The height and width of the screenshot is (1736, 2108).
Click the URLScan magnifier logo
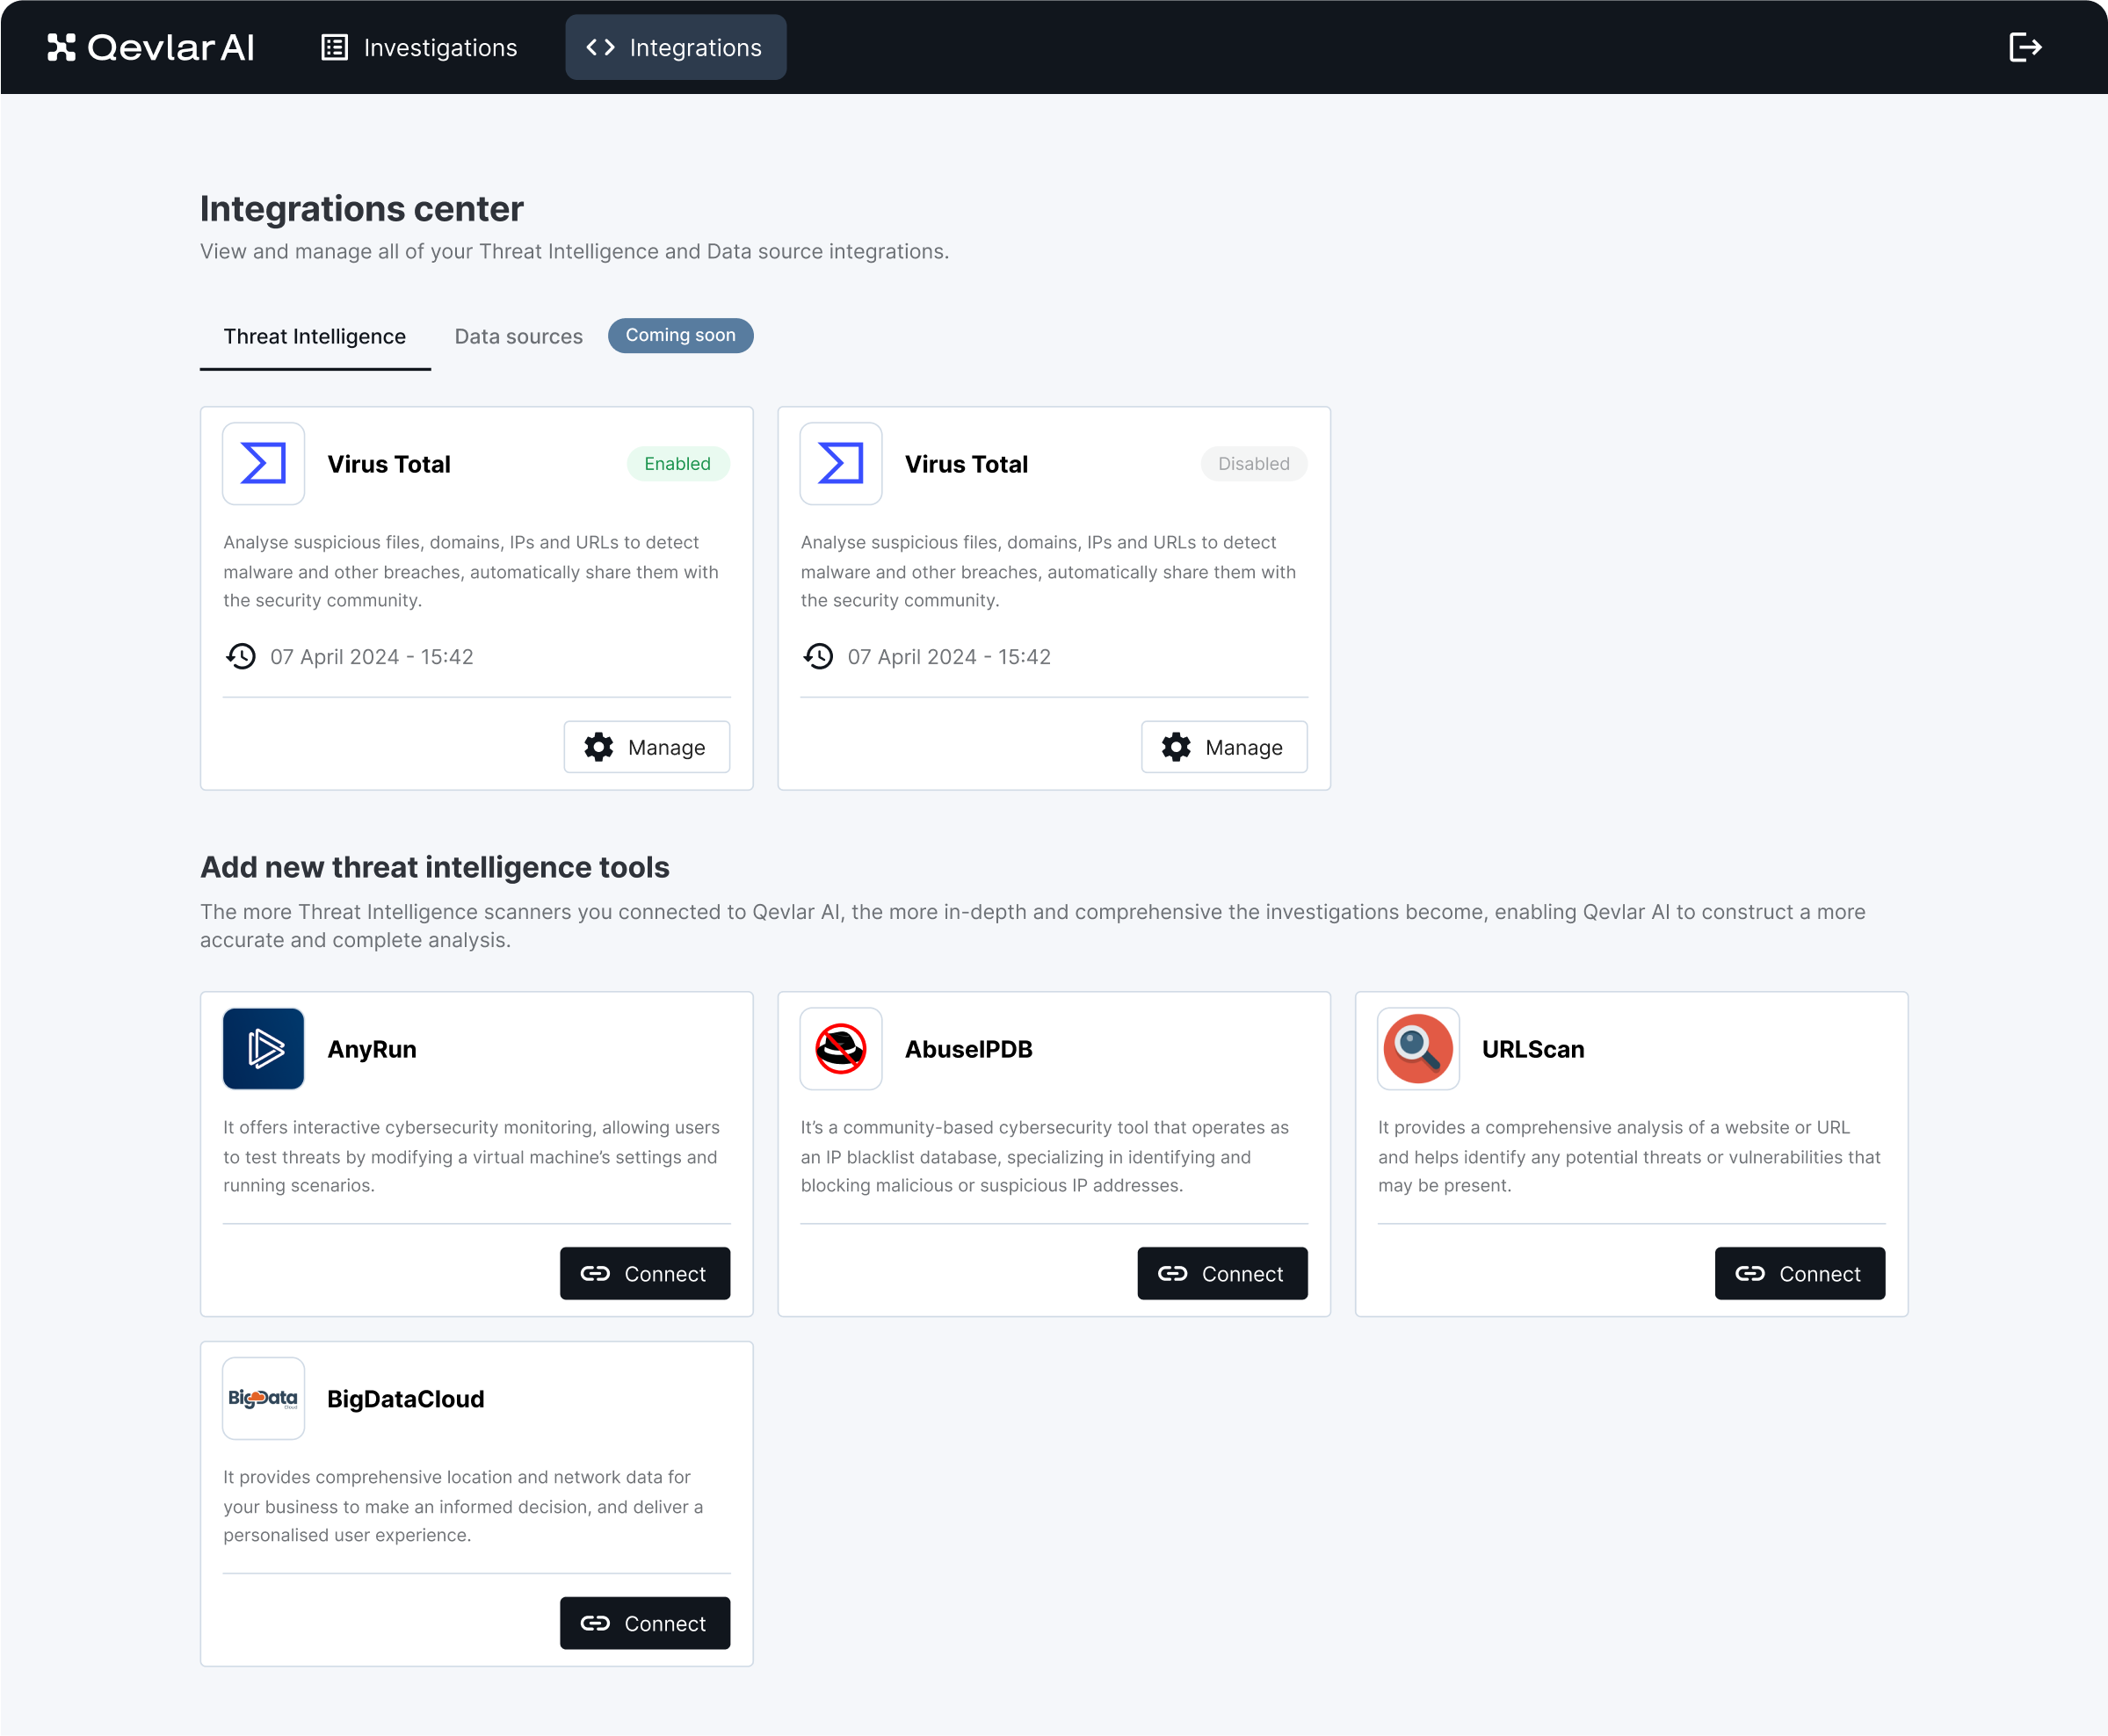(x=1417, y=1048)
